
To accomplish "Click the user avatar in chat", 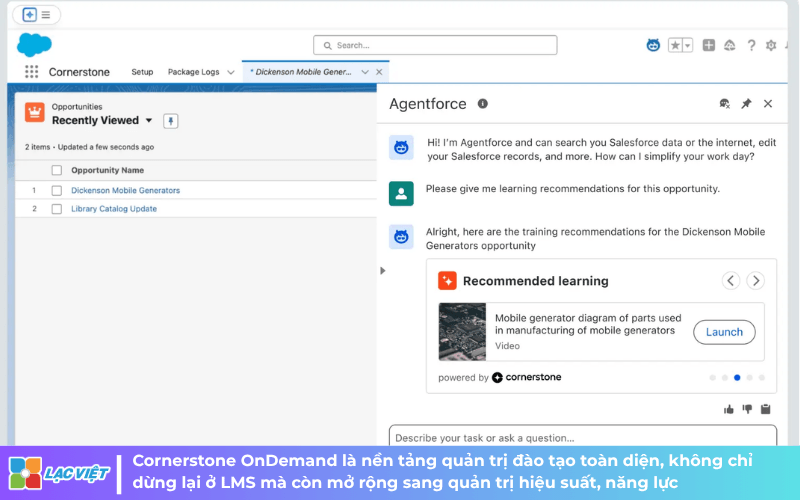I will coord(401,193).
